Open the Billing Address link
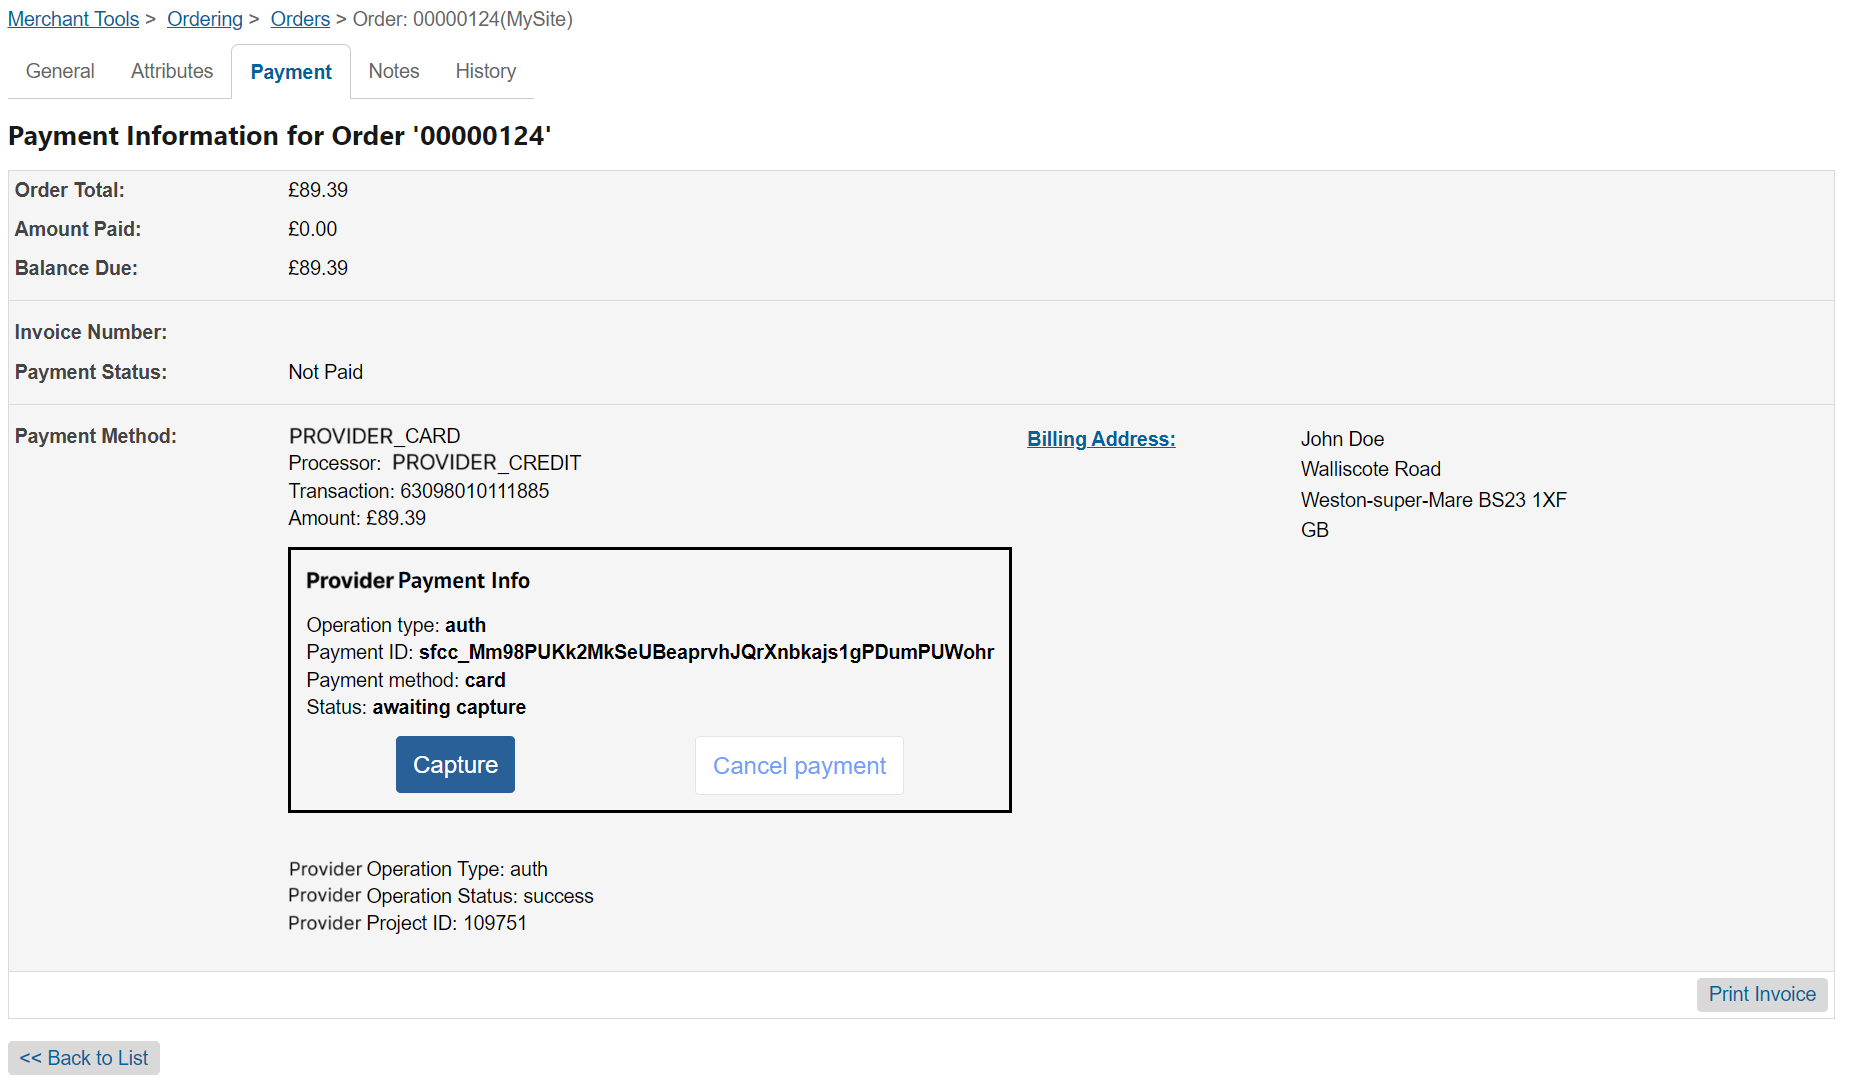The image size is (1850, 1086). [1101, 439]
